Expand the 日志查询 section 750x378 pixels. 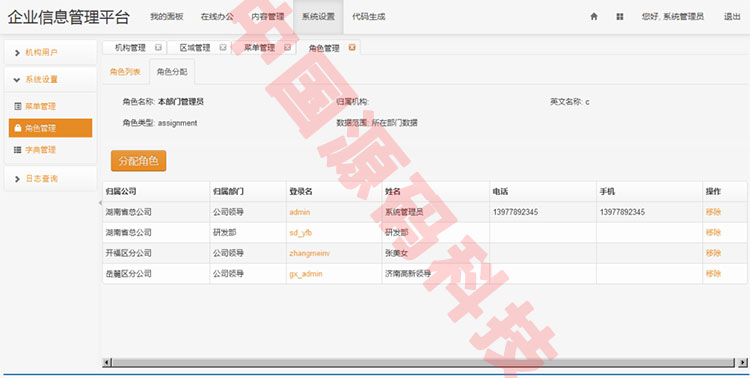(x=50, y=178)
